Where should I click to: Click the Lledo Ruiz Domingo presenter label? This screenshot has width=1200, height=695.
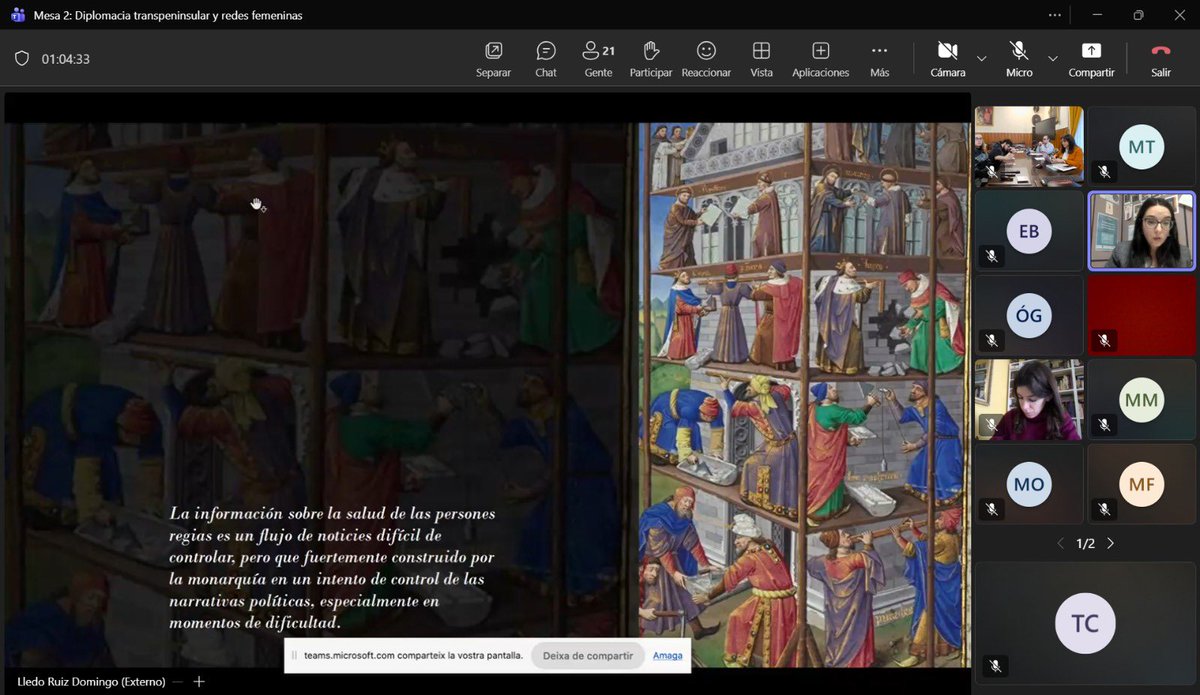click(93, 682)
